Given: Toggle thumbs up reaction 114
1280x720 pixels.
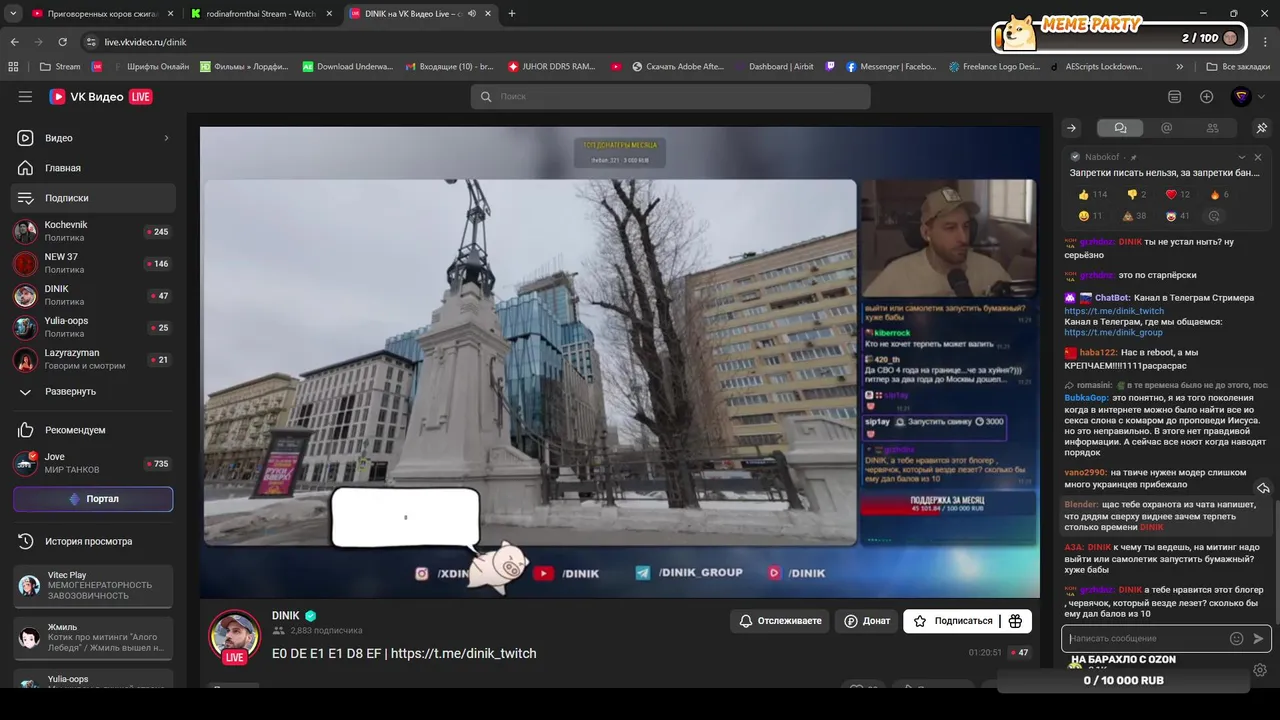Looking at the screenshot, I should [1093, 195].
